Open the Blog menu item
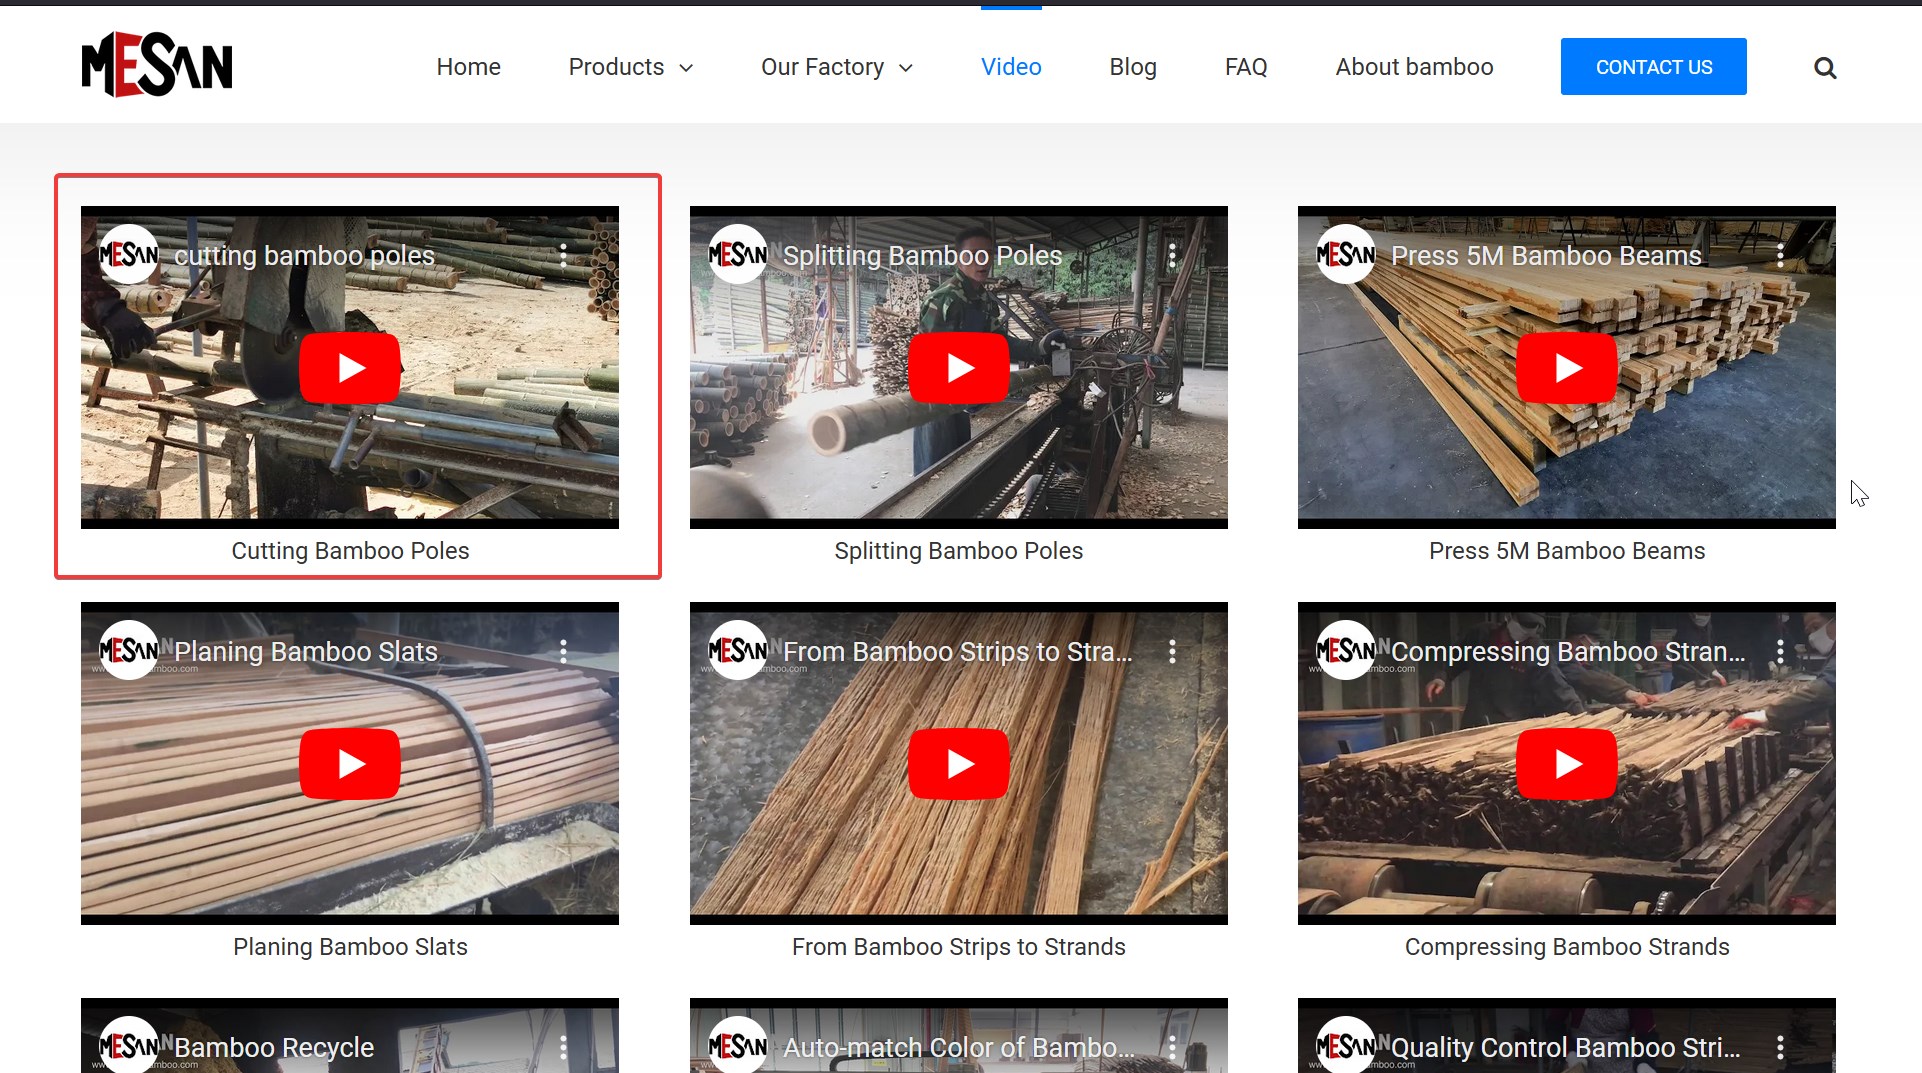This screenshot has height=1073, width=1922. coord(1132,67)
